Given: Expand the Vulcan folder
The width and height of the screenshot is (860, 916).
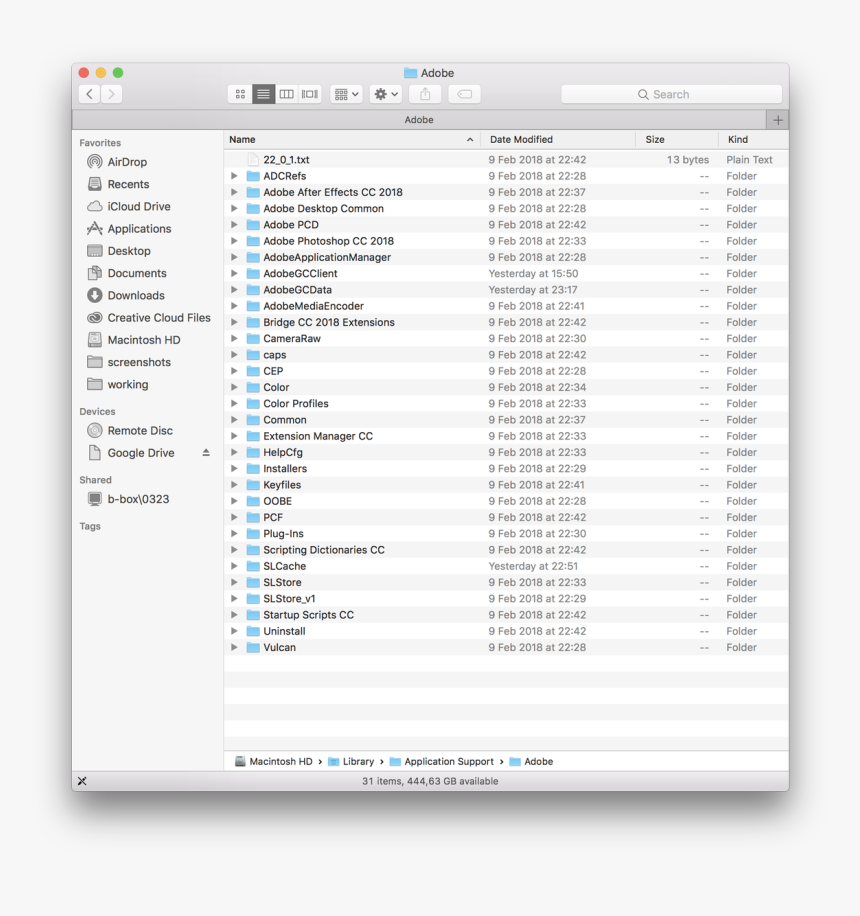Looking at the screenshot, I should 234,647.
